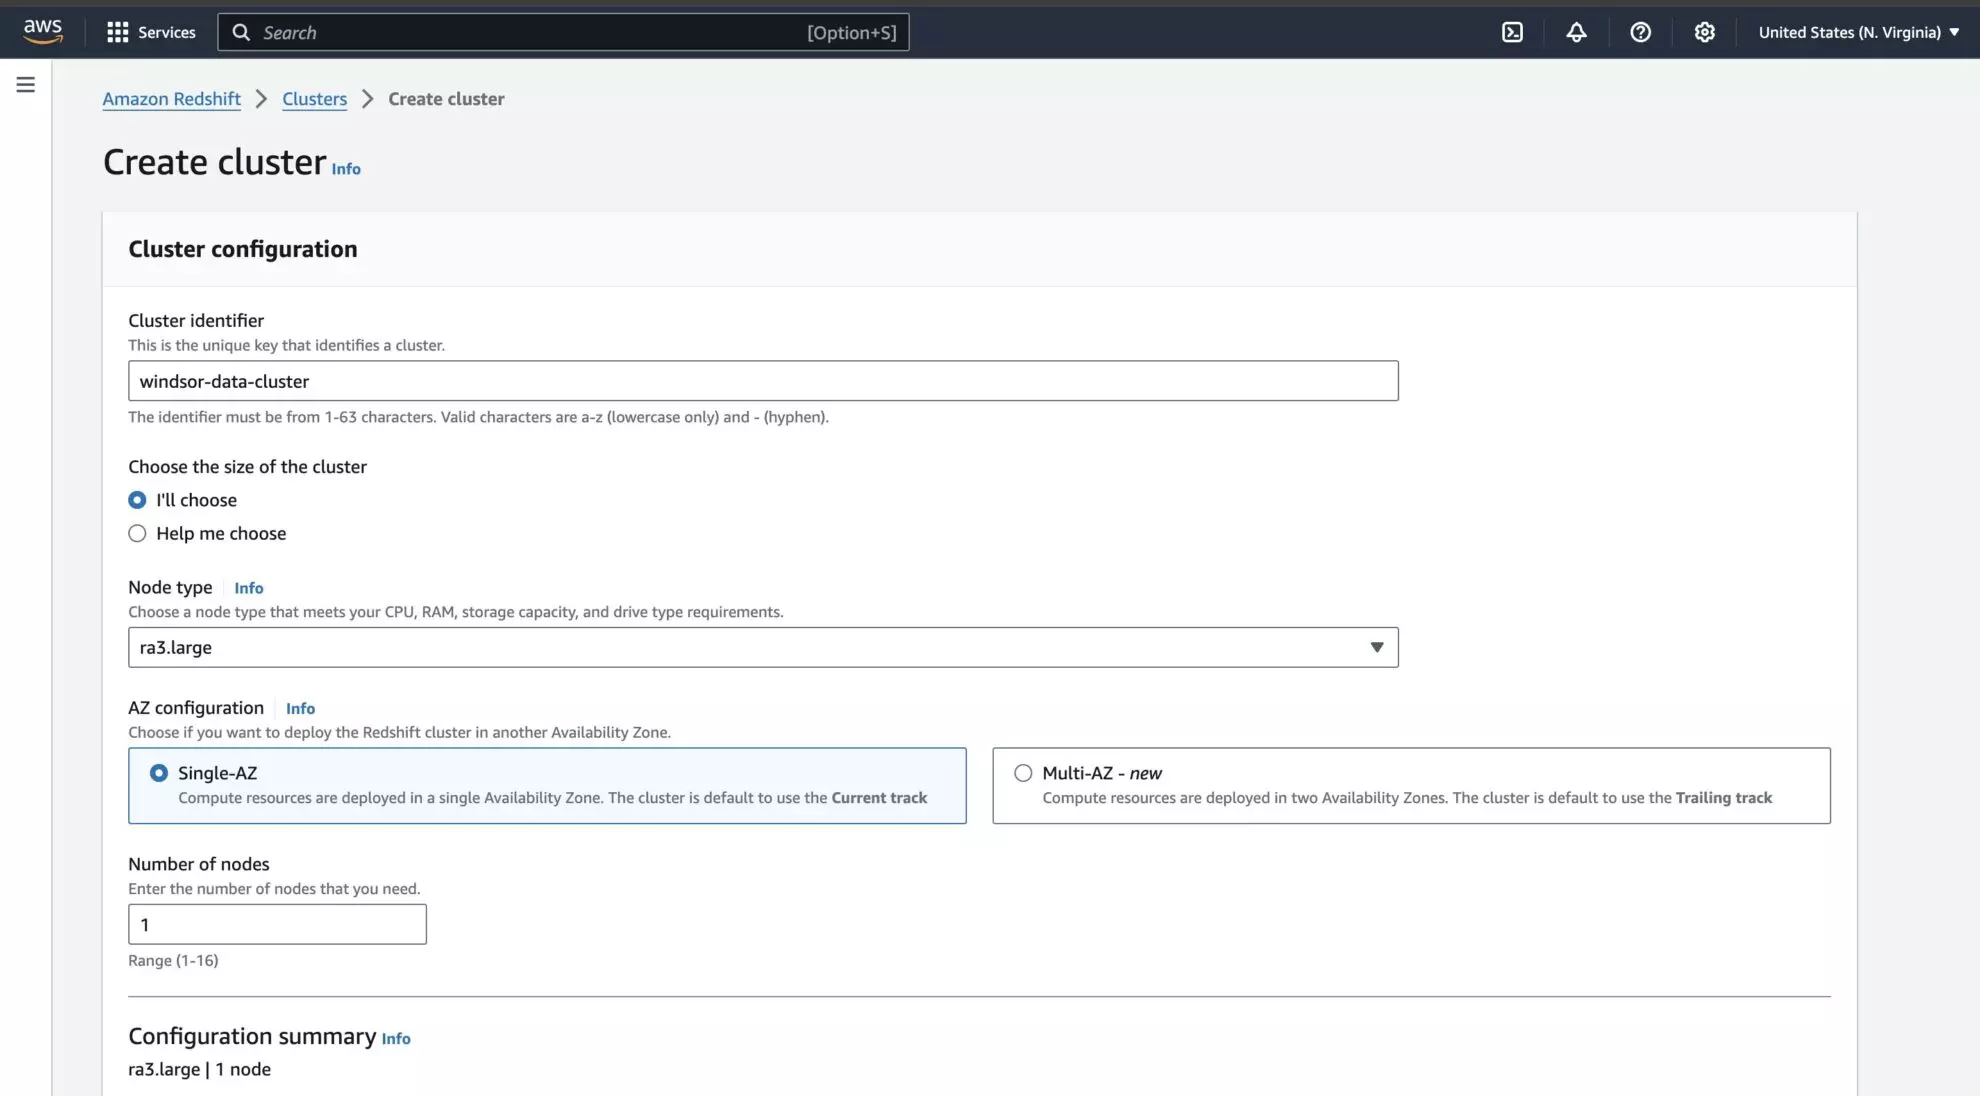Open the help question mark icon
Image resolution: width=1980 pixels, height=1096 pixels.
point(1640,32)
